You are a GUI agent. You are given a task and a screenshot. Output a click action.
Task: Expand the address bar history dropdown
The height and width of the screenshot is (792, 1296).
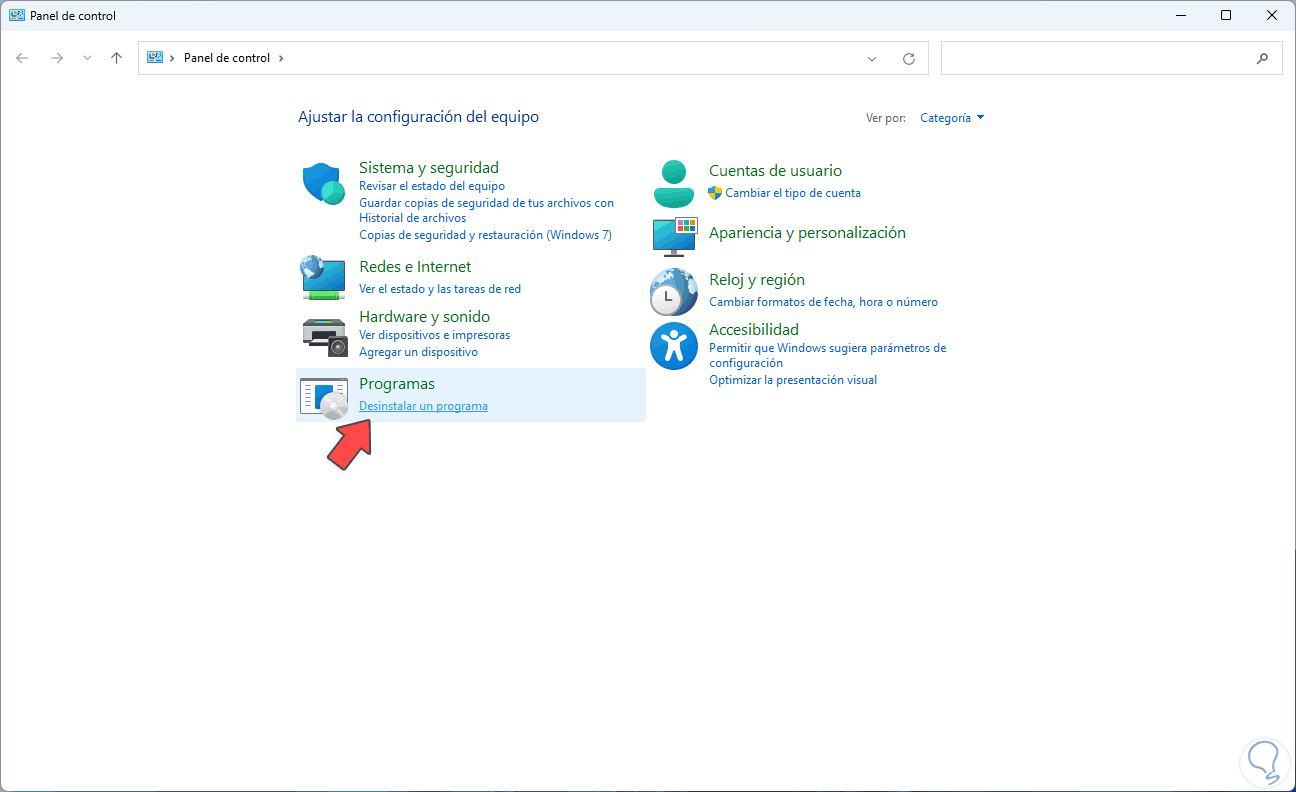pos(873,58)
